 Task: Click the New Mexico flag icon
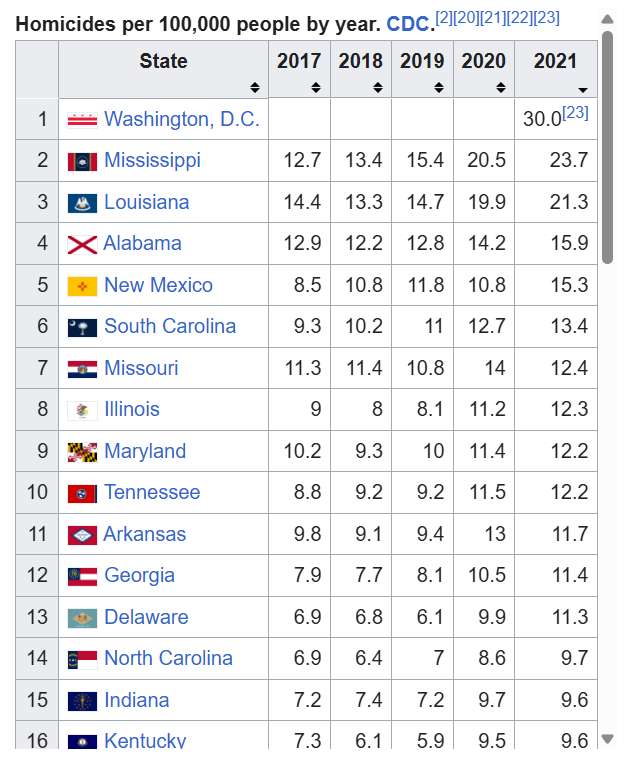[82, 286]
